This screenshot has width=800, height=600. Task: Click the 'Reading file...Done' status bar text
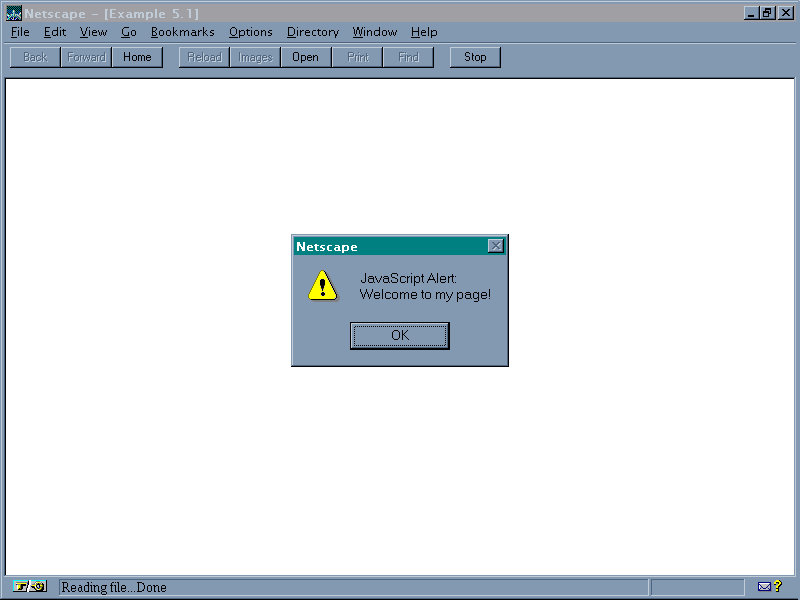[114, 587]
